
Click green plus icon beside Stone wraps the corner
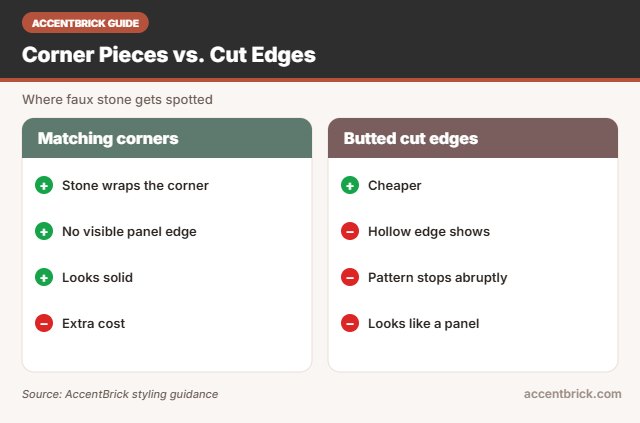[x=44, y=185]
